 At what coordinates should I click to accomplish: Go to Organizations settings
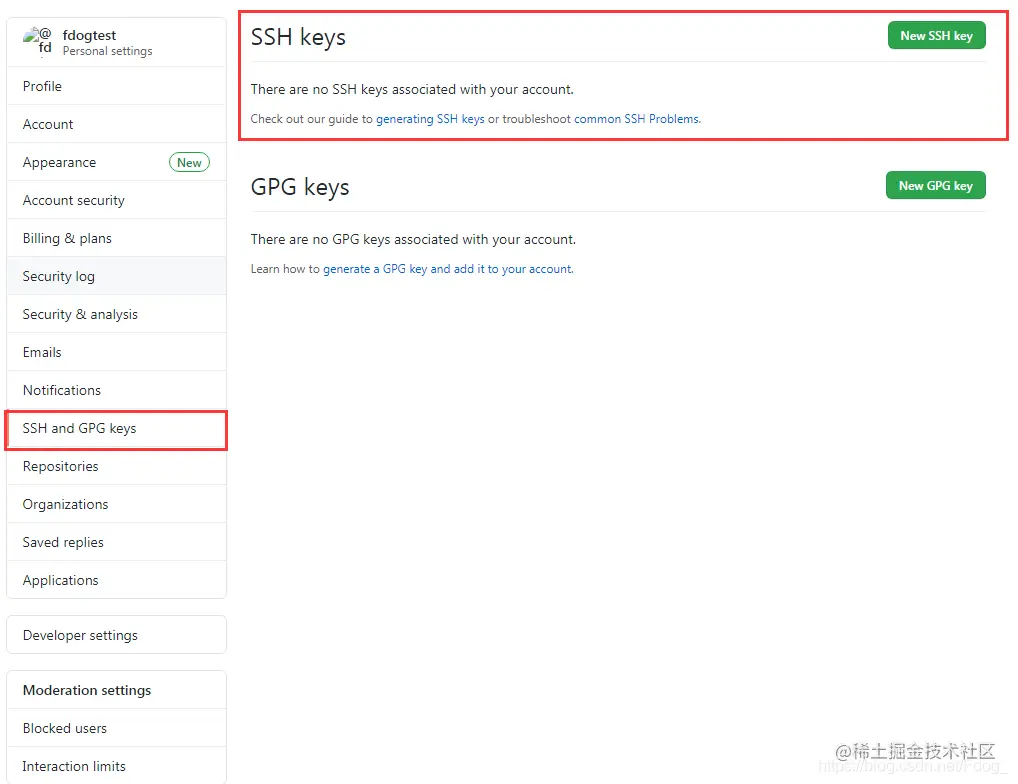(x=117, y=504)
